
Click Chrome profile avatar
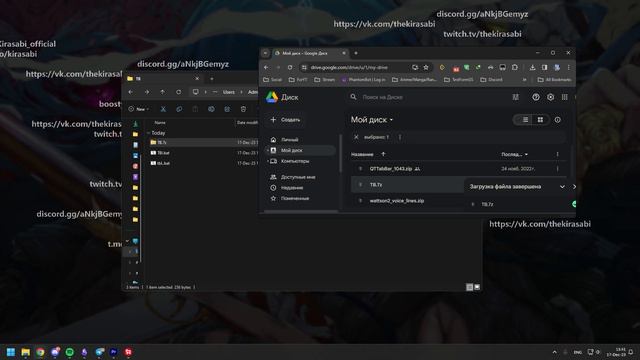[557, 67]
